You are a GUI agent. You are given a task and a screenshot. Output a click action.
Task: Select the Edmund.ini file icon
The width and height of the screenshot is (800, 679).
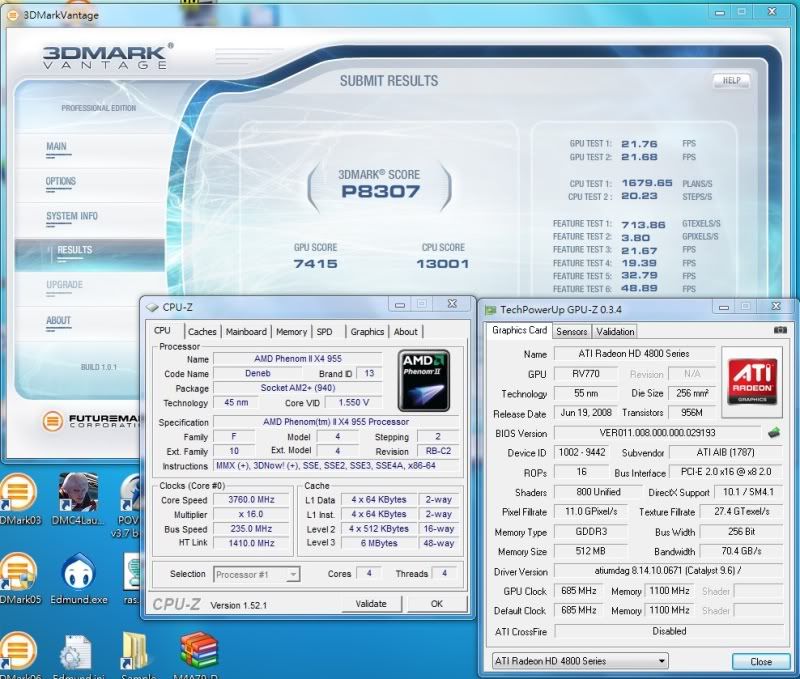(x=78, y=656)
